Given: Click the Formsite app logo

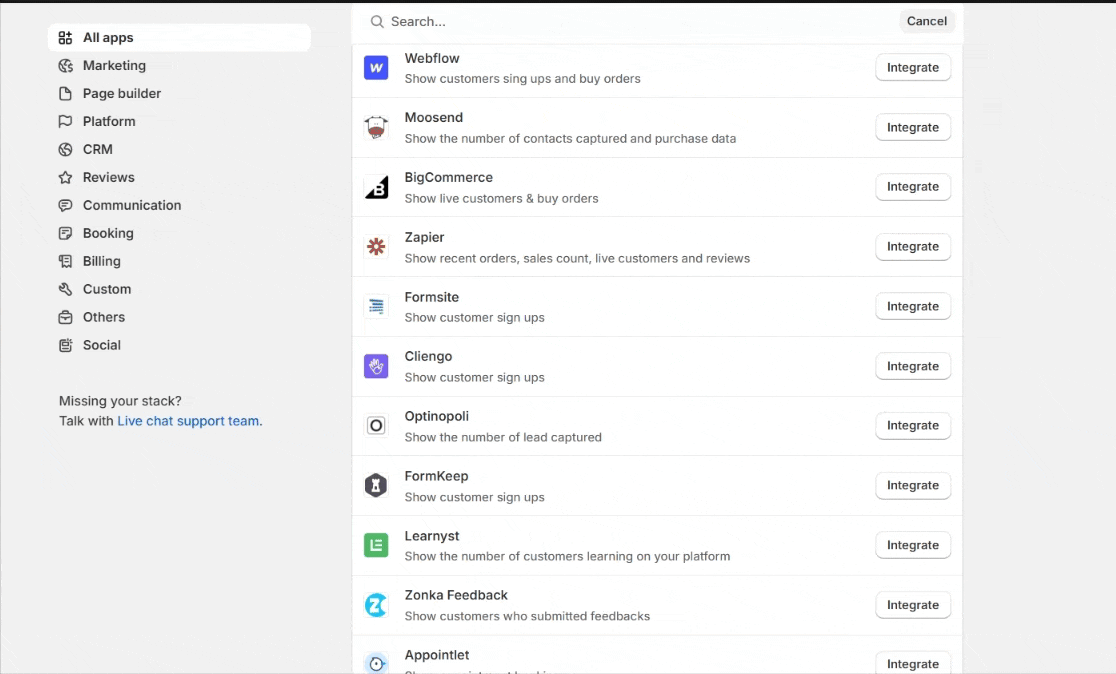Looking at the screenshot, I should point(376,307).
